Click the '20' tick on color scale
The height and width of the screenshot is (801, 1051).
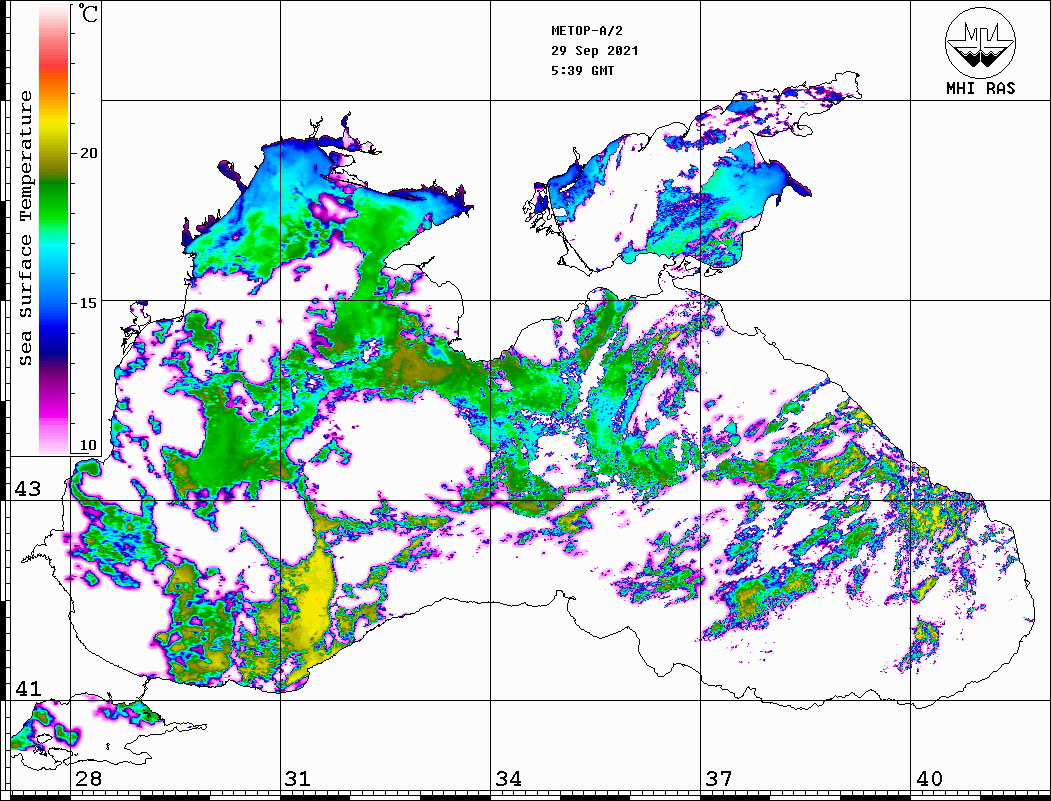point(88,153)
